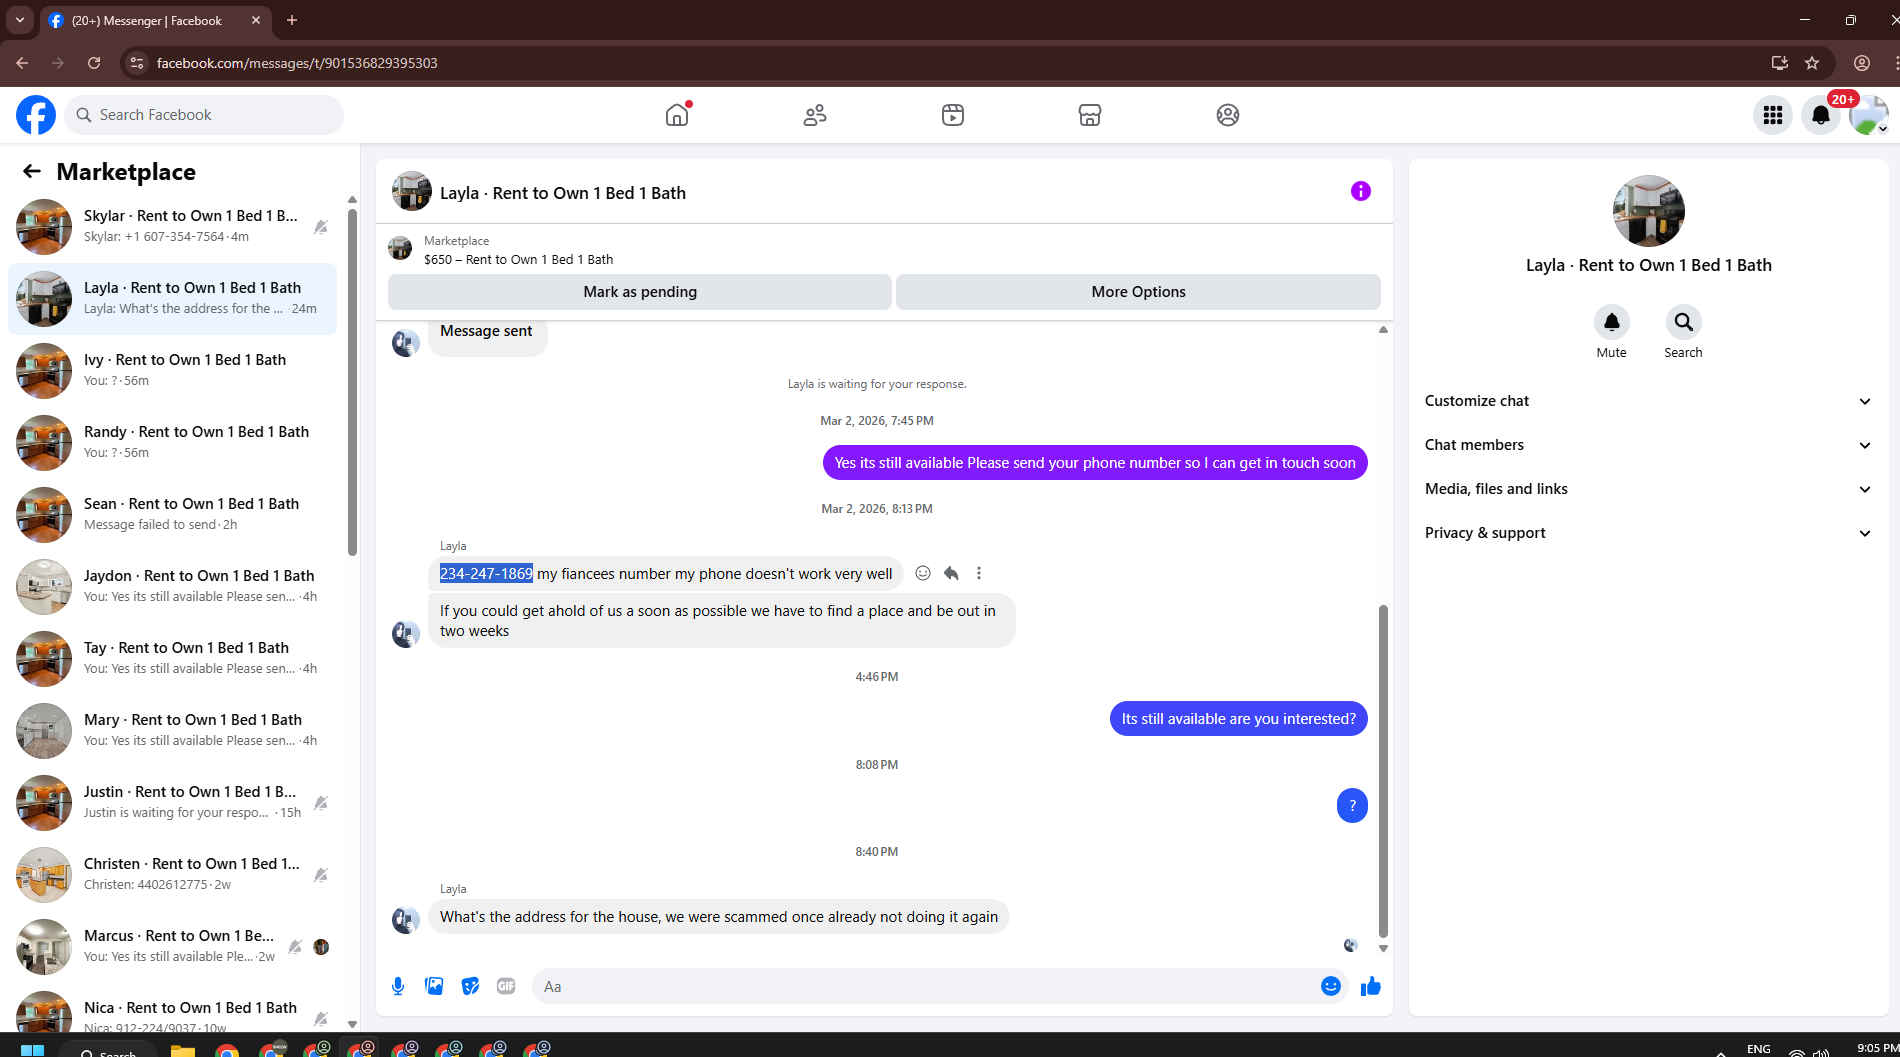Open the Tay conversation
Image resolution: width=1900 pixels, height=1057 pixels.
[x=172, y=659]
